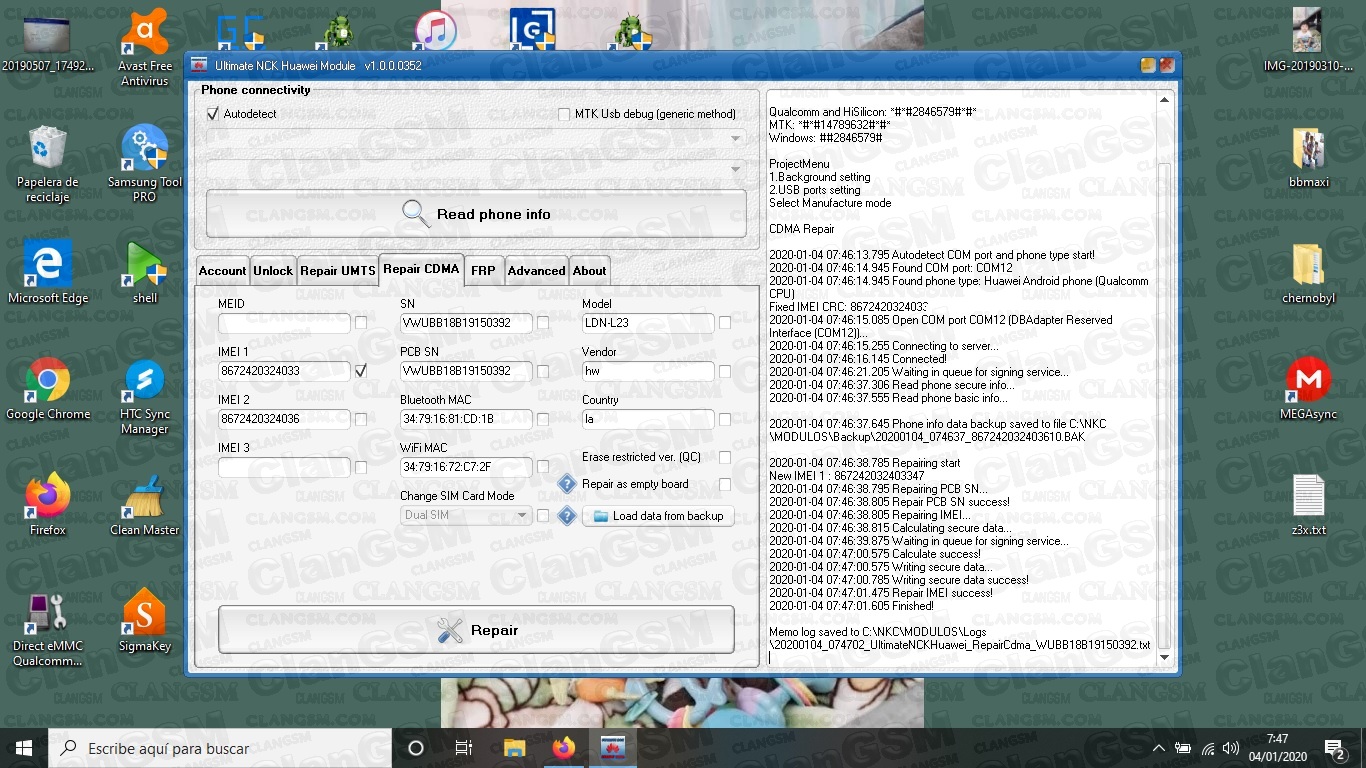Open the About tab
1366x768 pixels.
click(589, 271)
